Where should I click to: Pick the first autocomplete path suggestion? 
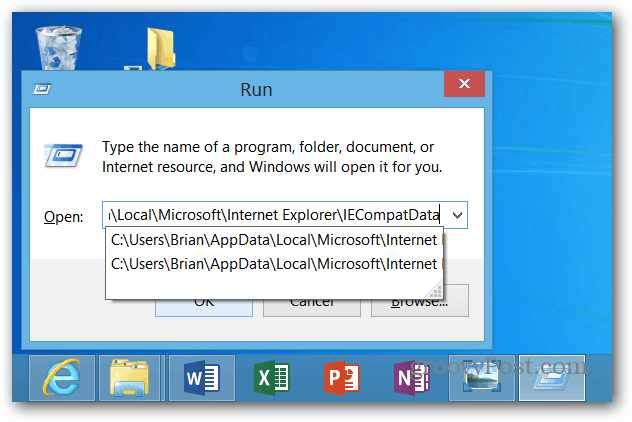(274, 240)
